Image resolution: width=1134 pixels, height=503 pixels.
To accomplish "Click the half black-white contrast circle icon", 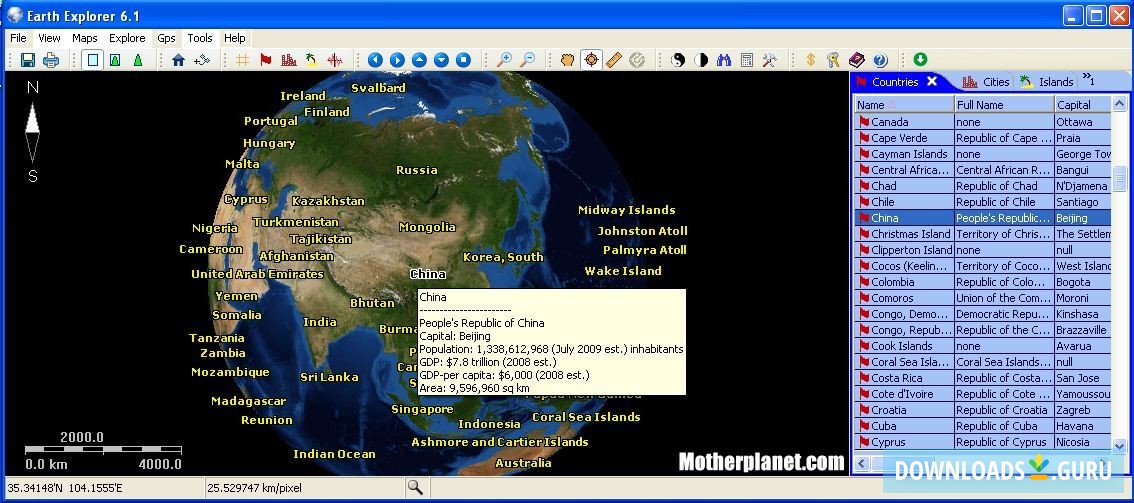I will [x=701, y=60].
